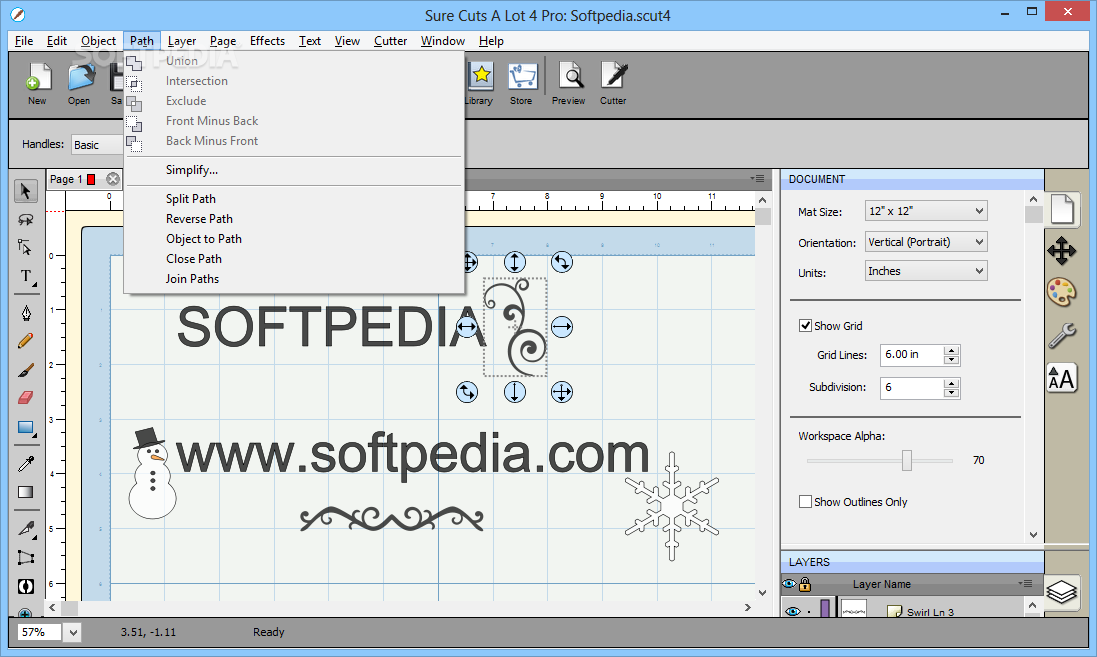The width and height of the screenshot is (1097, 657).
Task: Open the Cutter menu
Action: click(390, 41)
